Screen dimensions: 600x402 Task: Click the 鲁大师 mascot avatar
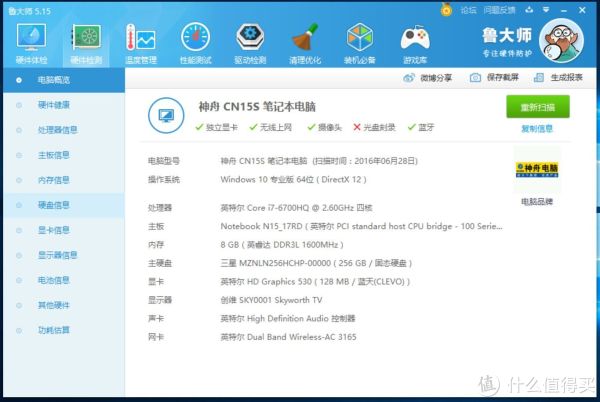[561, 41]
